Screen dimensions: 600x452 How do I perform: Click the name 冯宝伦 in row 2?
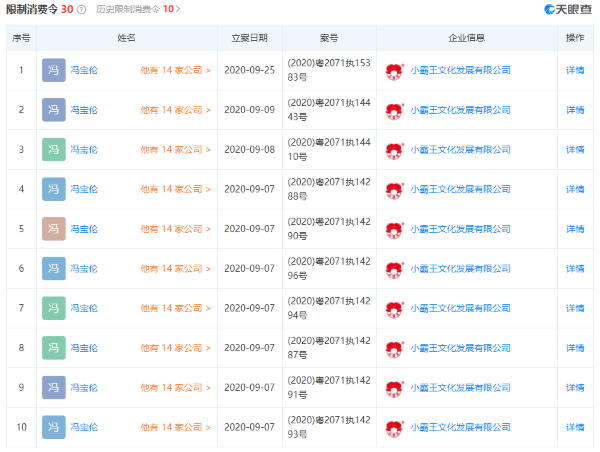tap(84, 110)
